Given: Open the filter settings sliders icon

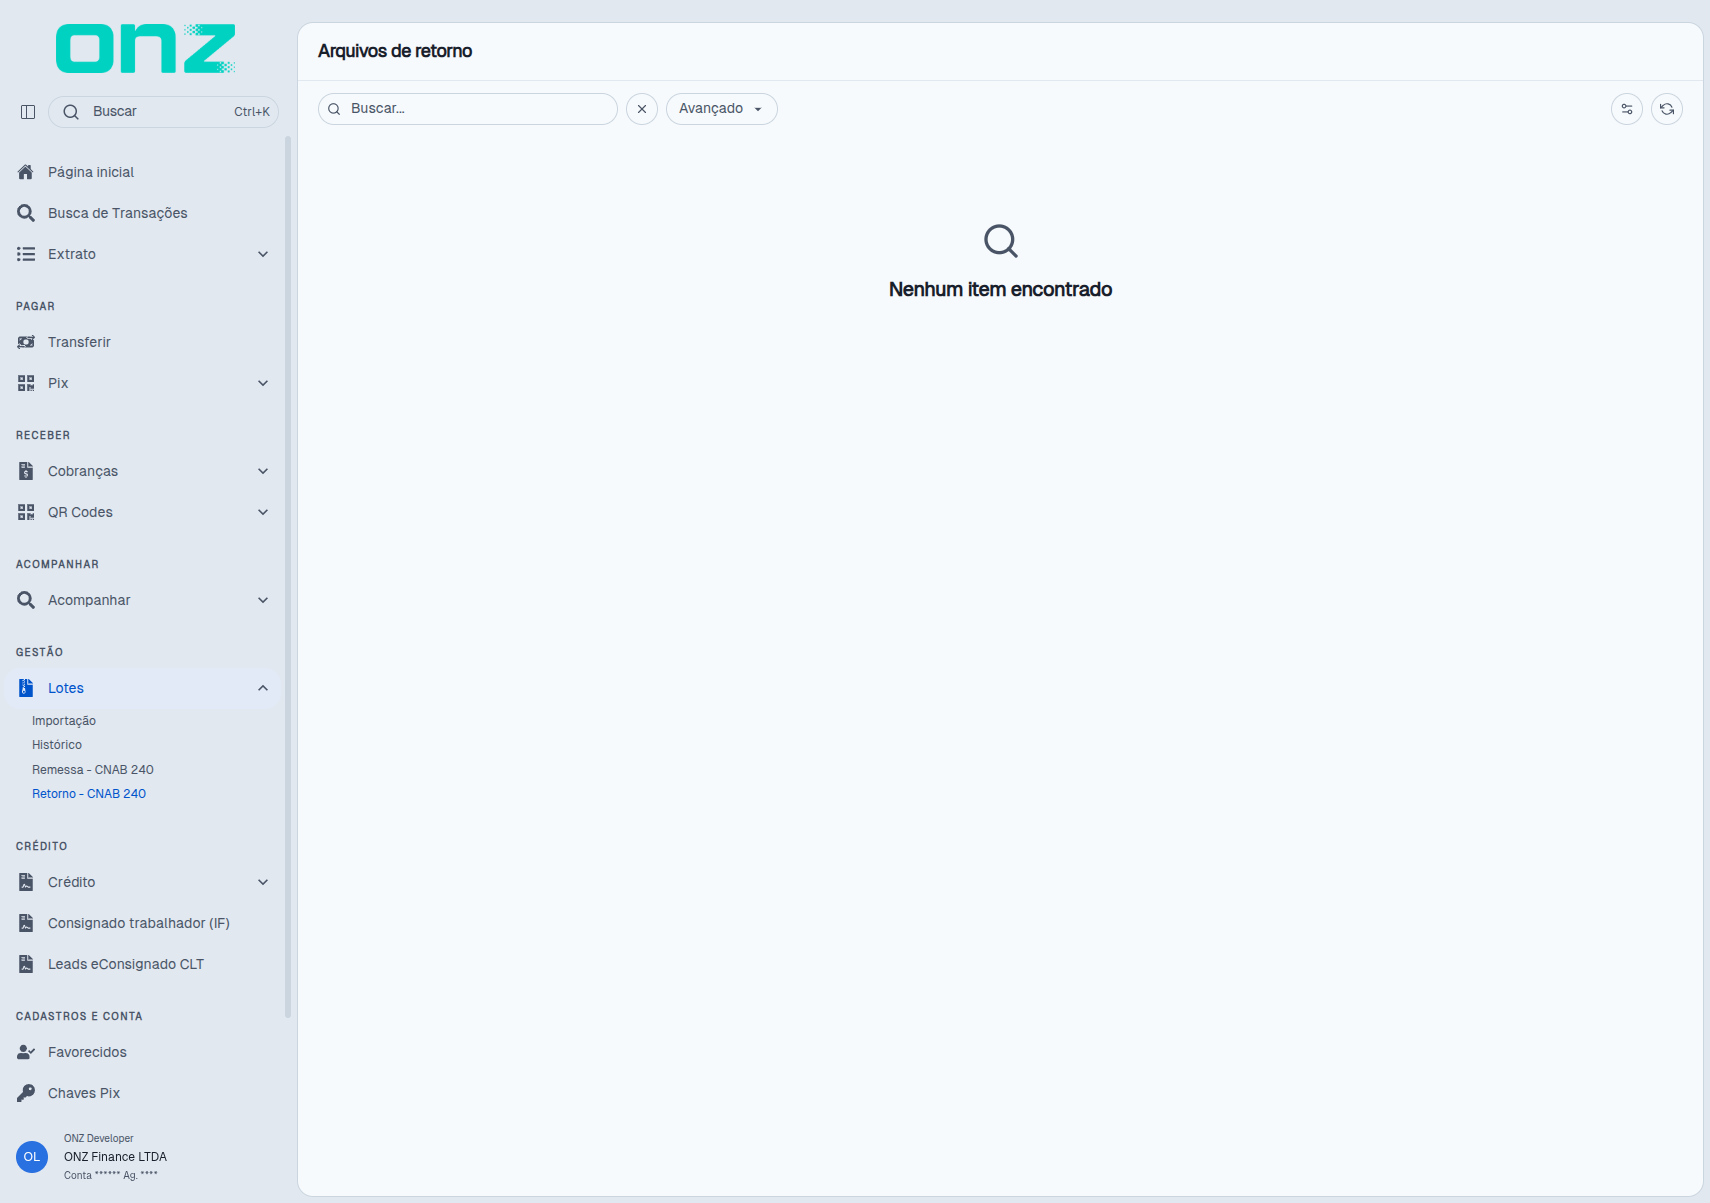Looking at the screenshot, I should click(1627, 109).
